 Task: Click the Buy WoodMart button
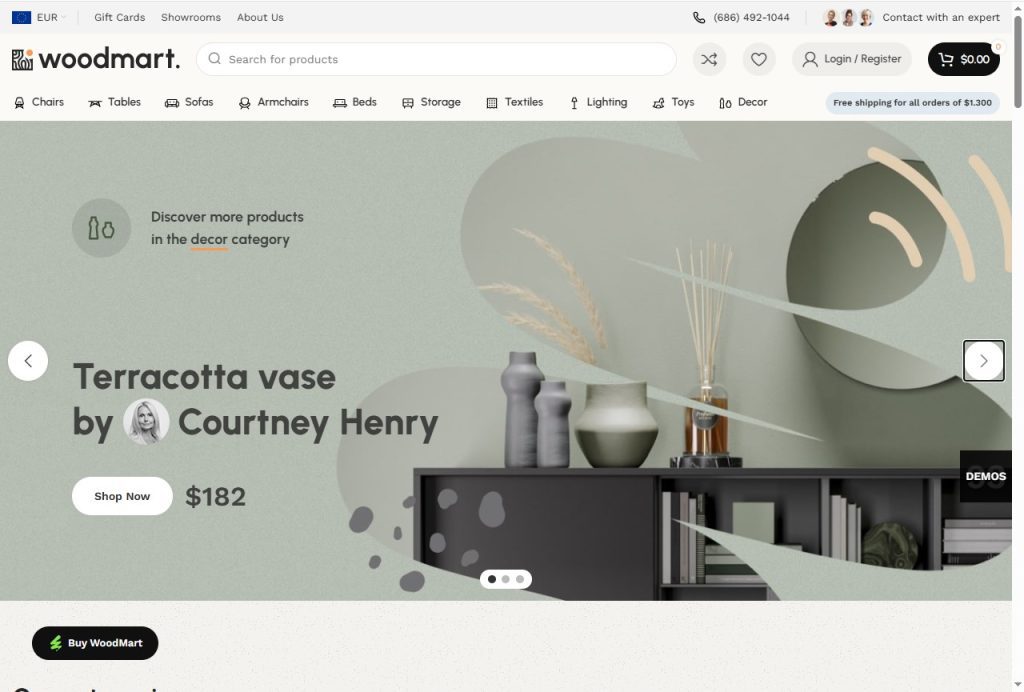95,643
